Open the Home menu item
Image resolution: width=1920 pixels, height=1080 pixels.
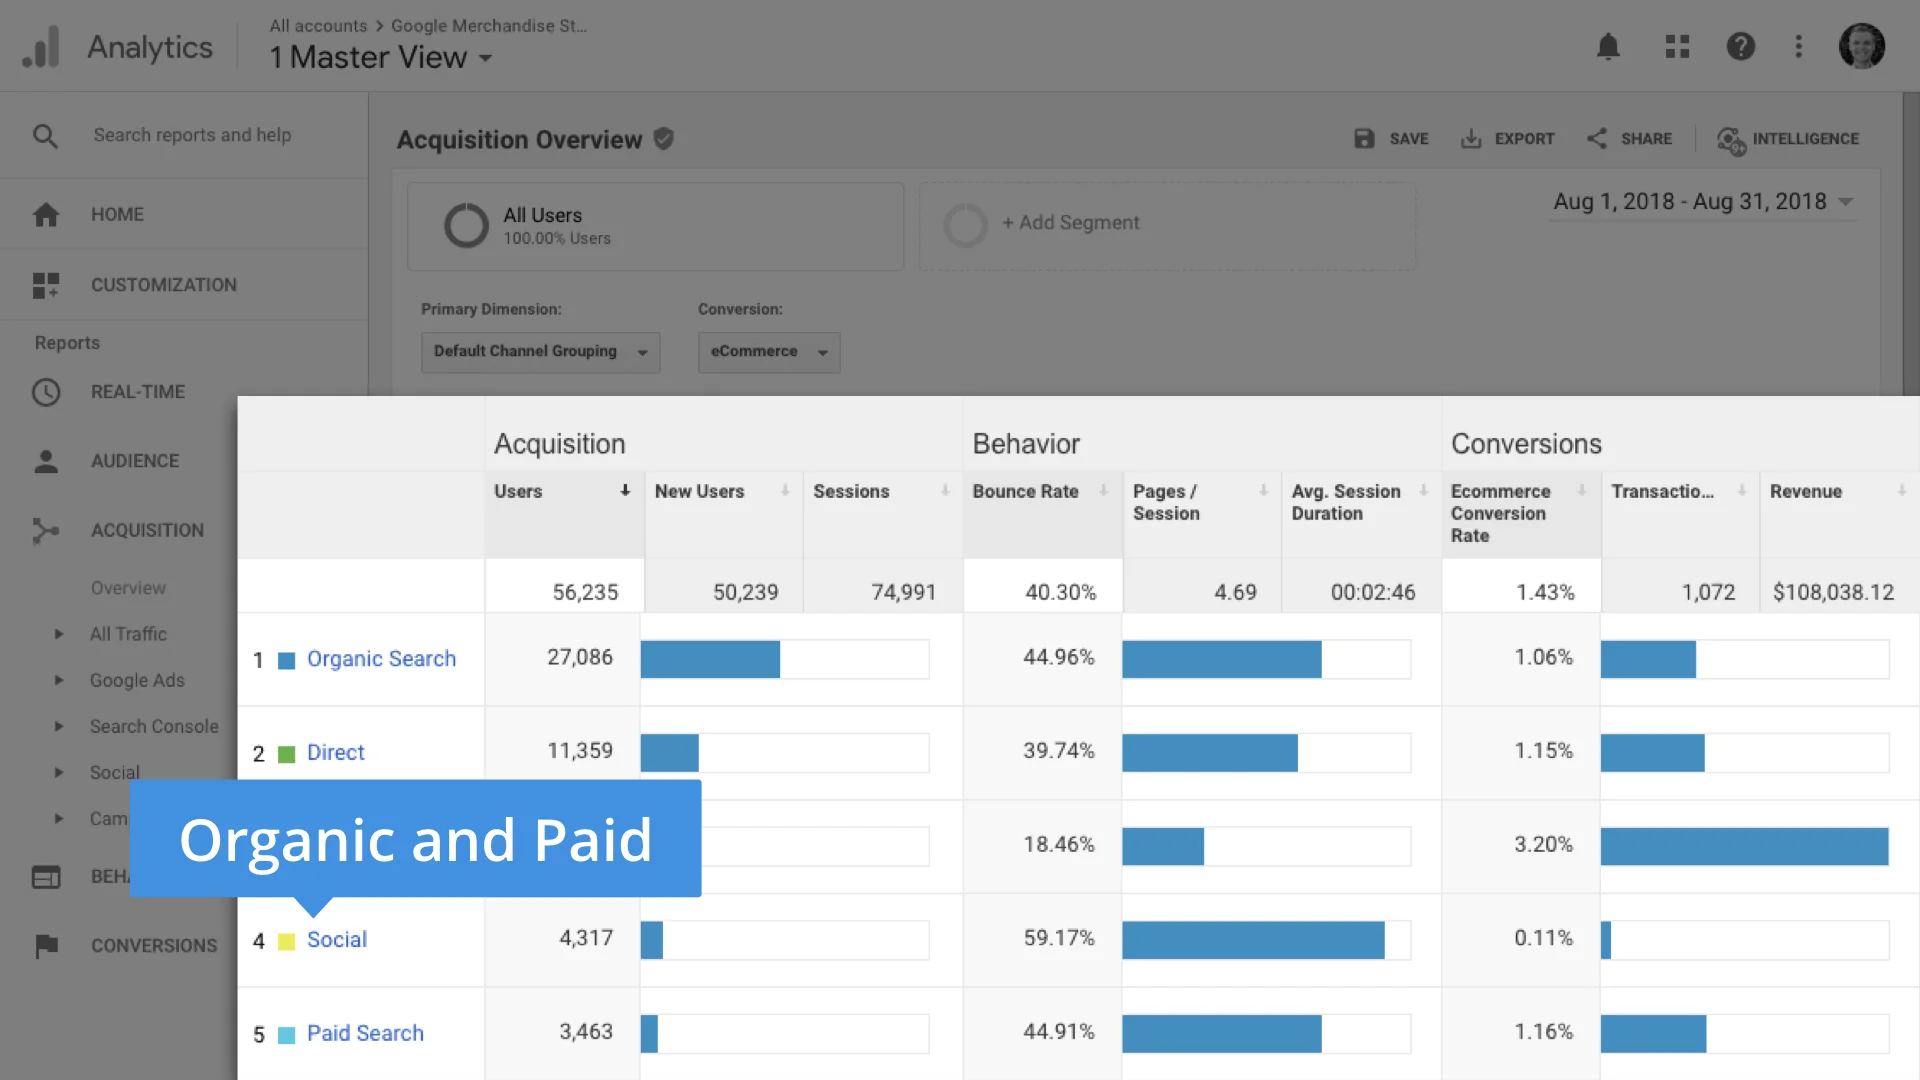(x=116, y=215)
